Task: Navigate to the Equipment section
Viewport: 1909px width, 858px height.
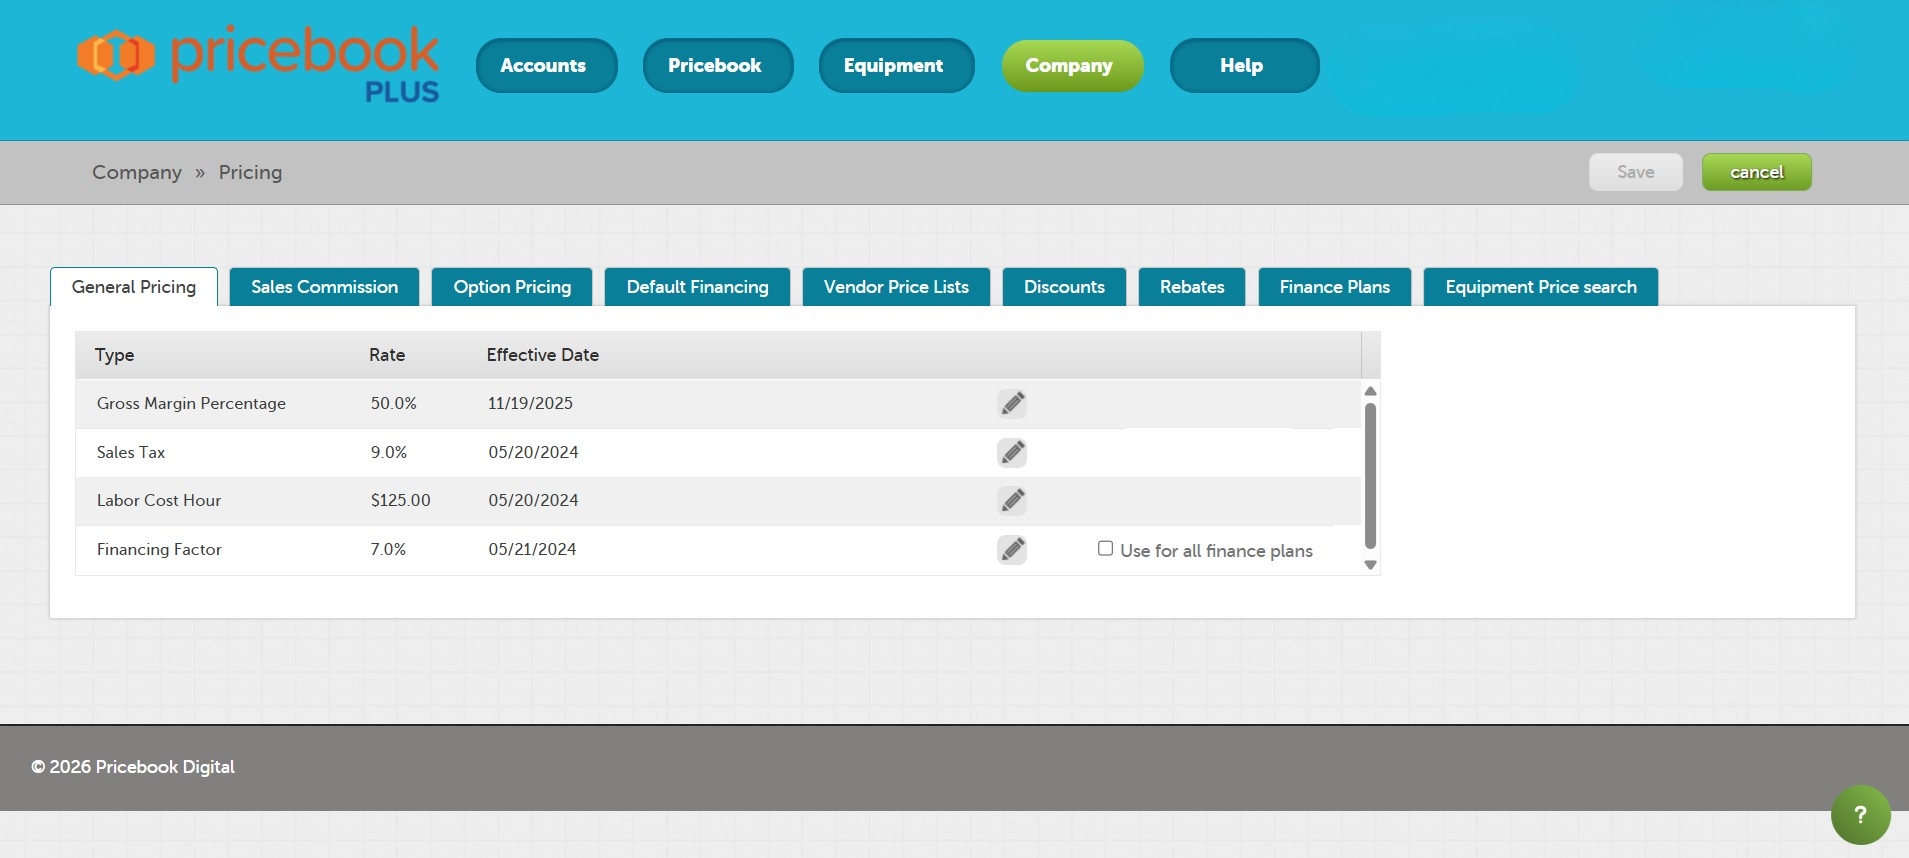Action: coord(893,66)
